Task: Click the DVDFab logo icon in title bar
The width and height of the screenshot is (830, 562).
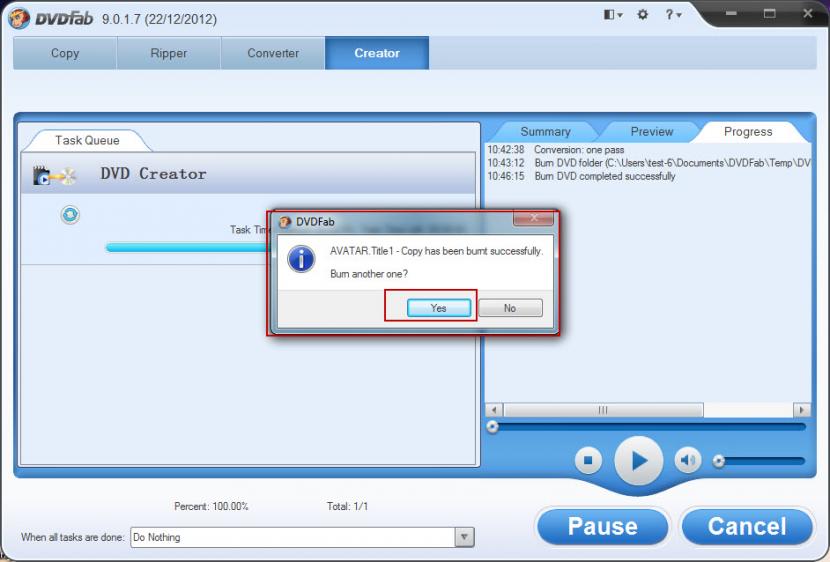Action: point(20,19)
